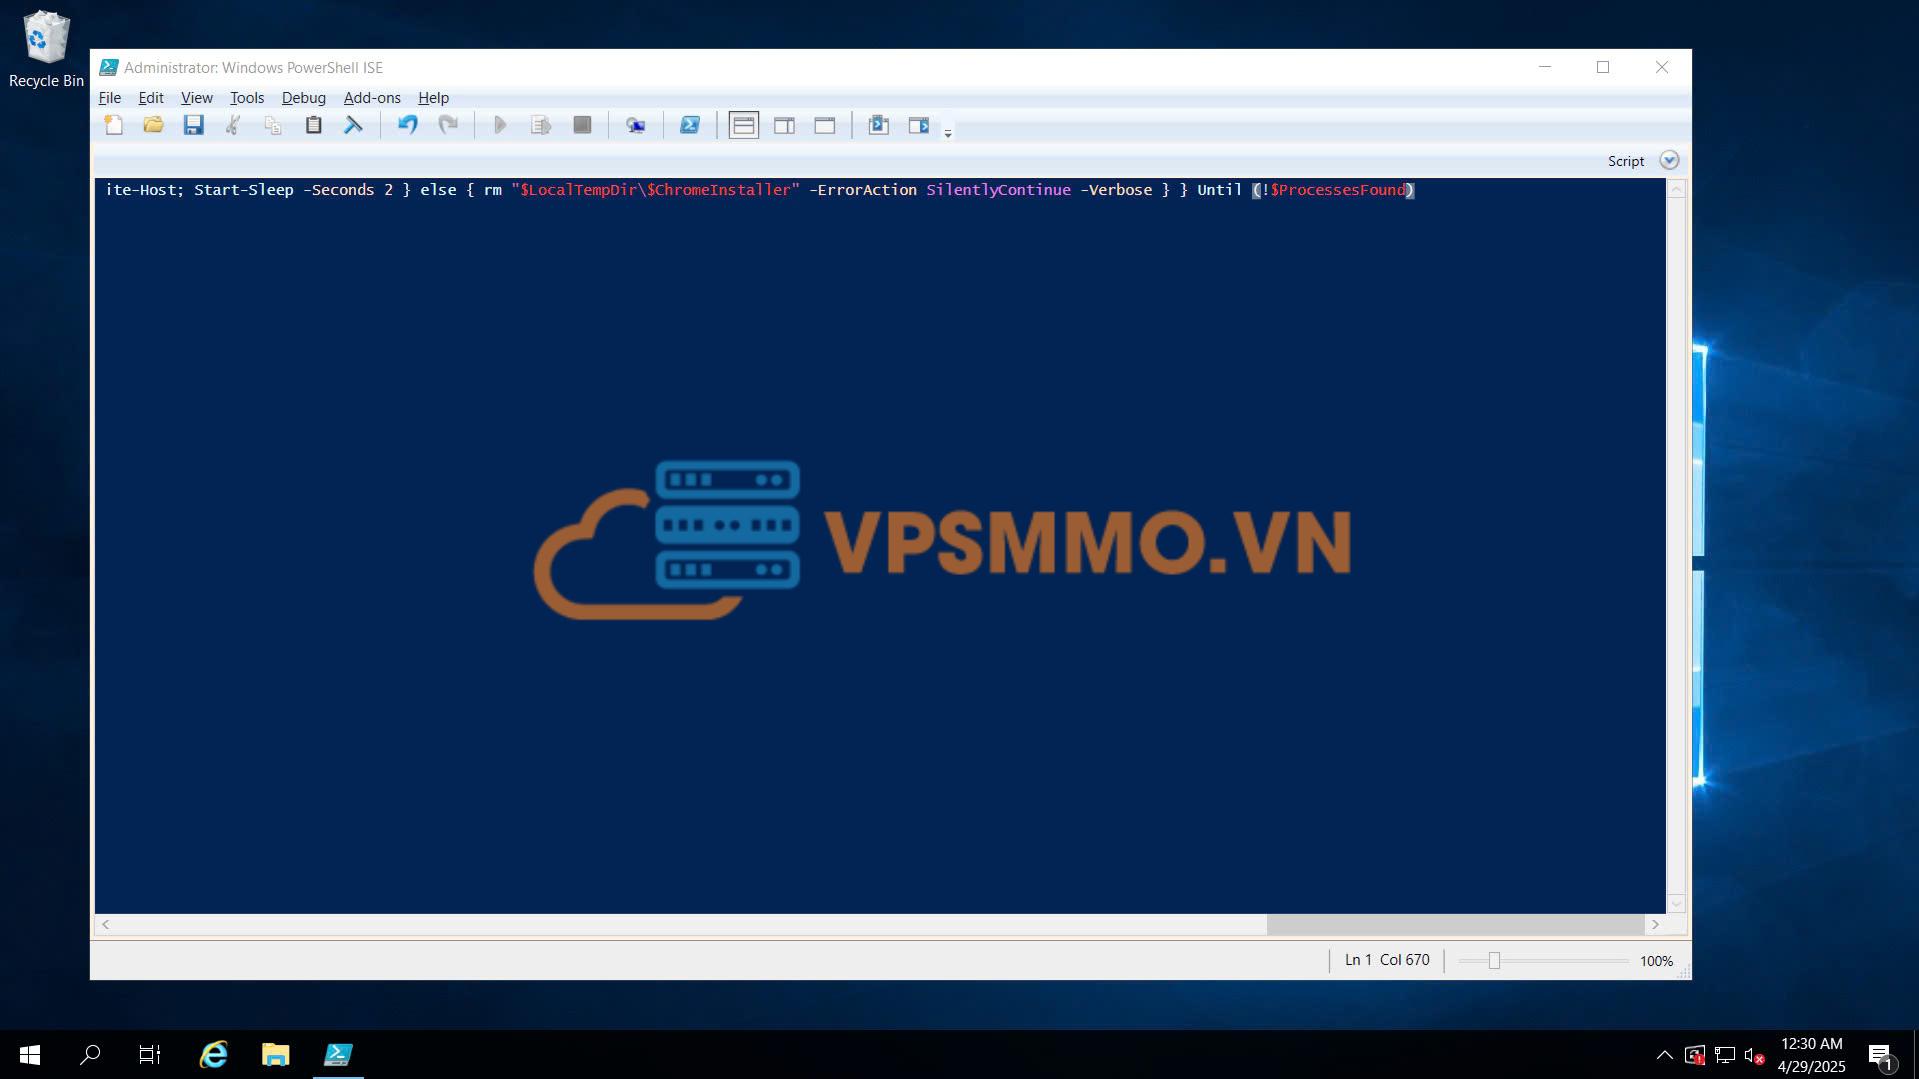Open File Explorer from taskbar
Image resolution: width=1919 pixels, height=1079 pixels.
[x=275, y=1055]
